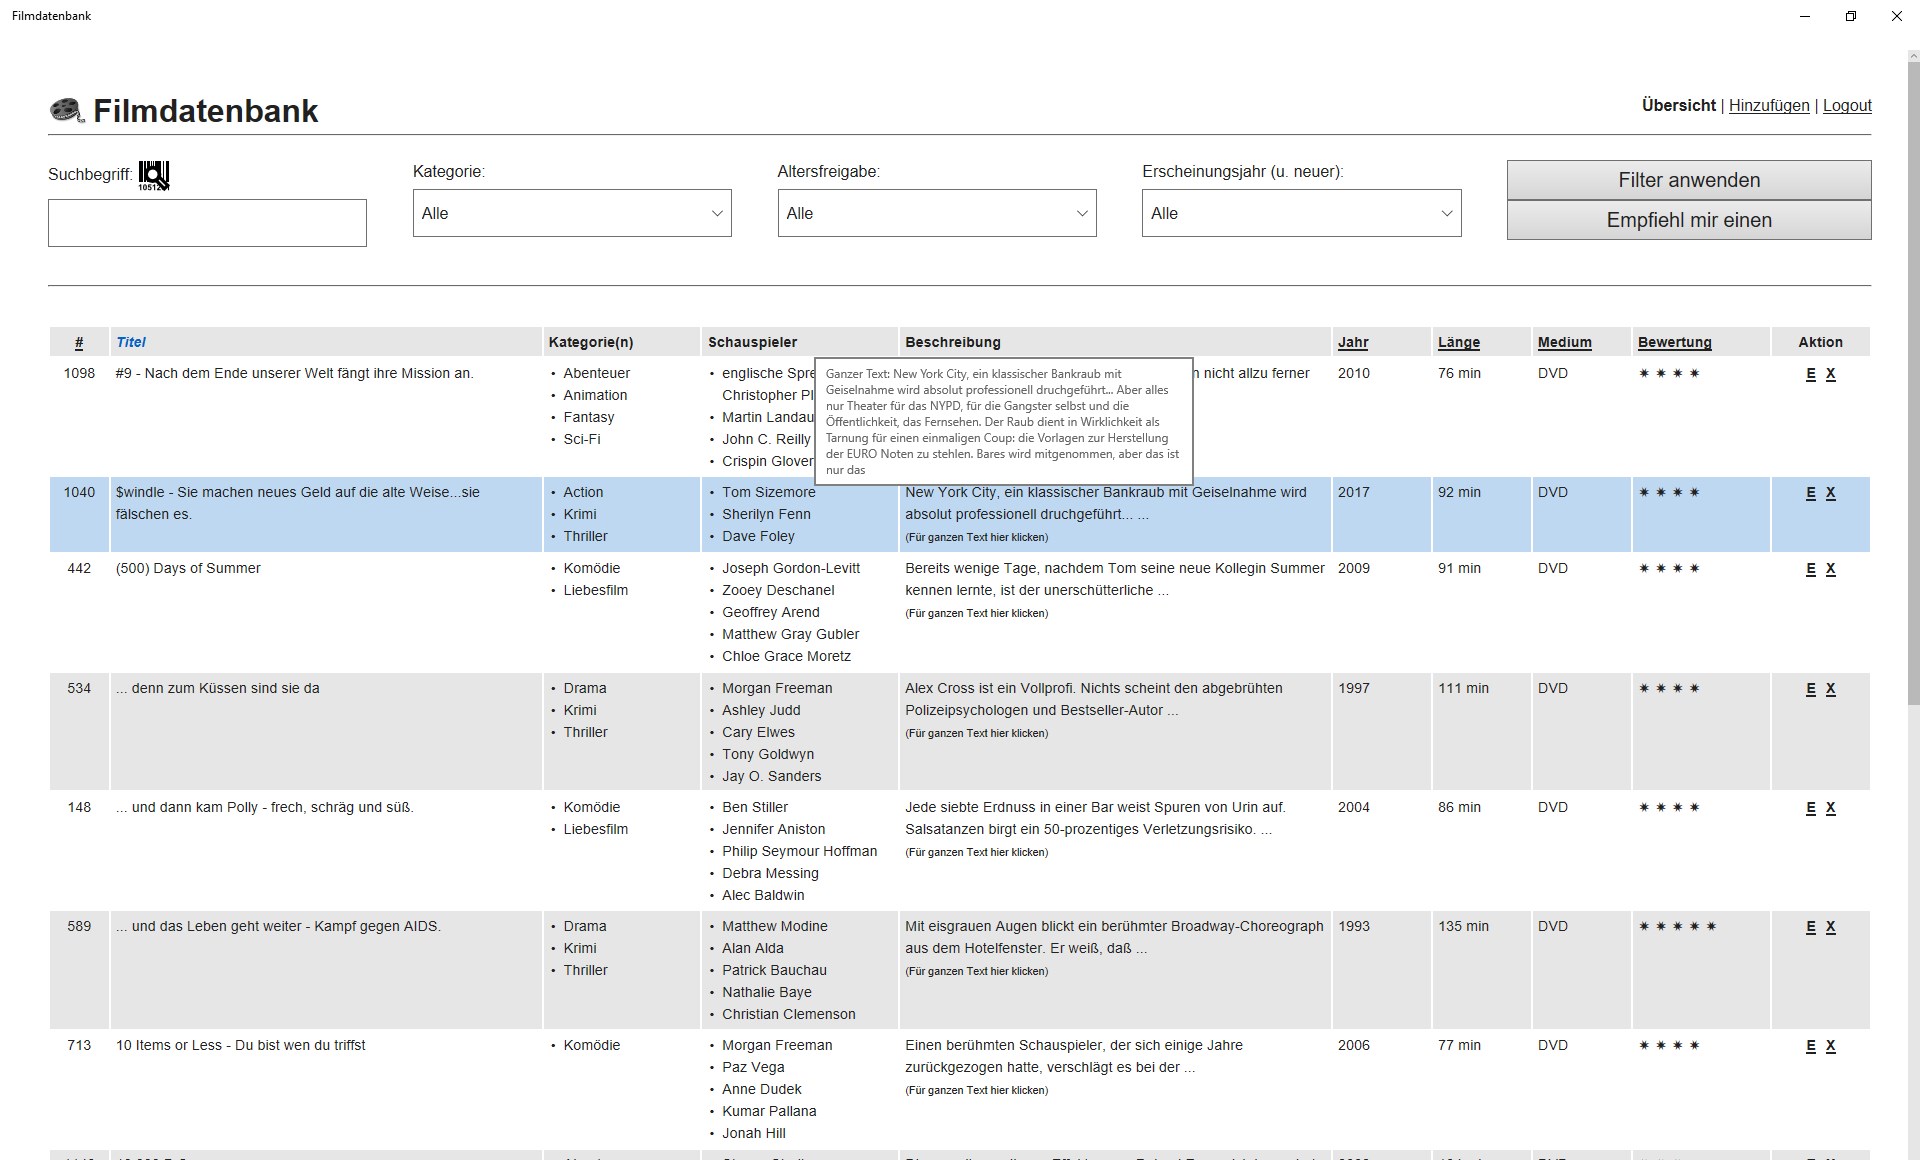The image size is (1920, 1160).
Task: Show full description for 'und dann kam Polly'
Action: (976, 853)
